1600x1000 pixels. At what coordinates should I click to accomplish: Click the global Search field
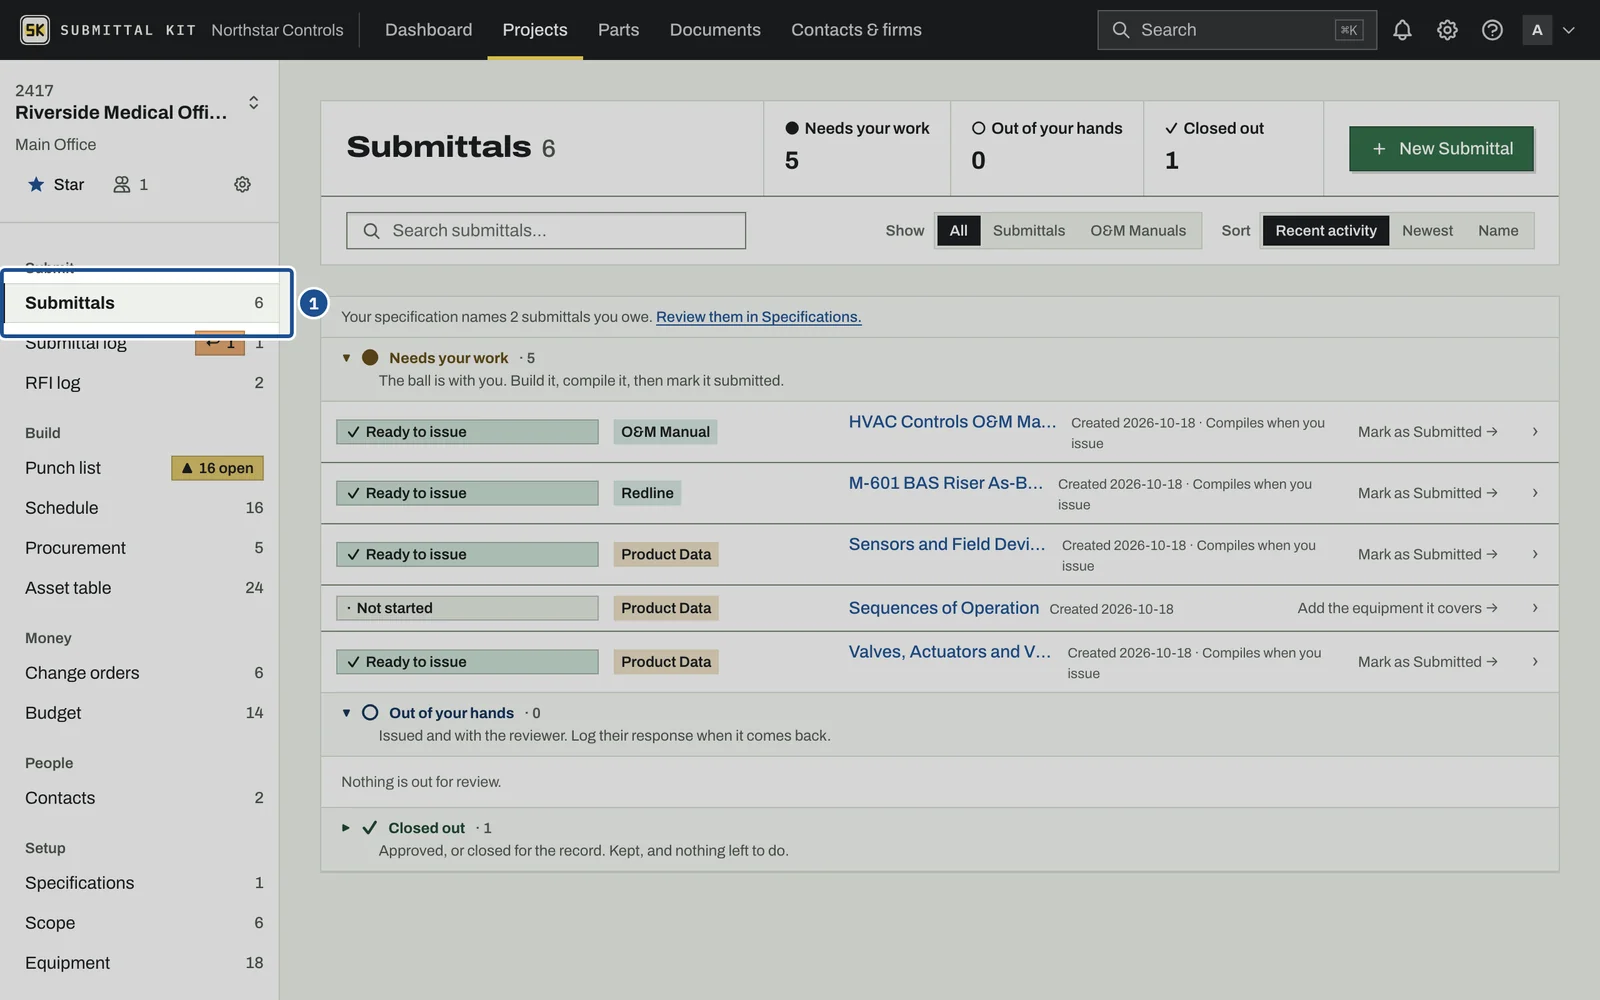coord(1236,30)
